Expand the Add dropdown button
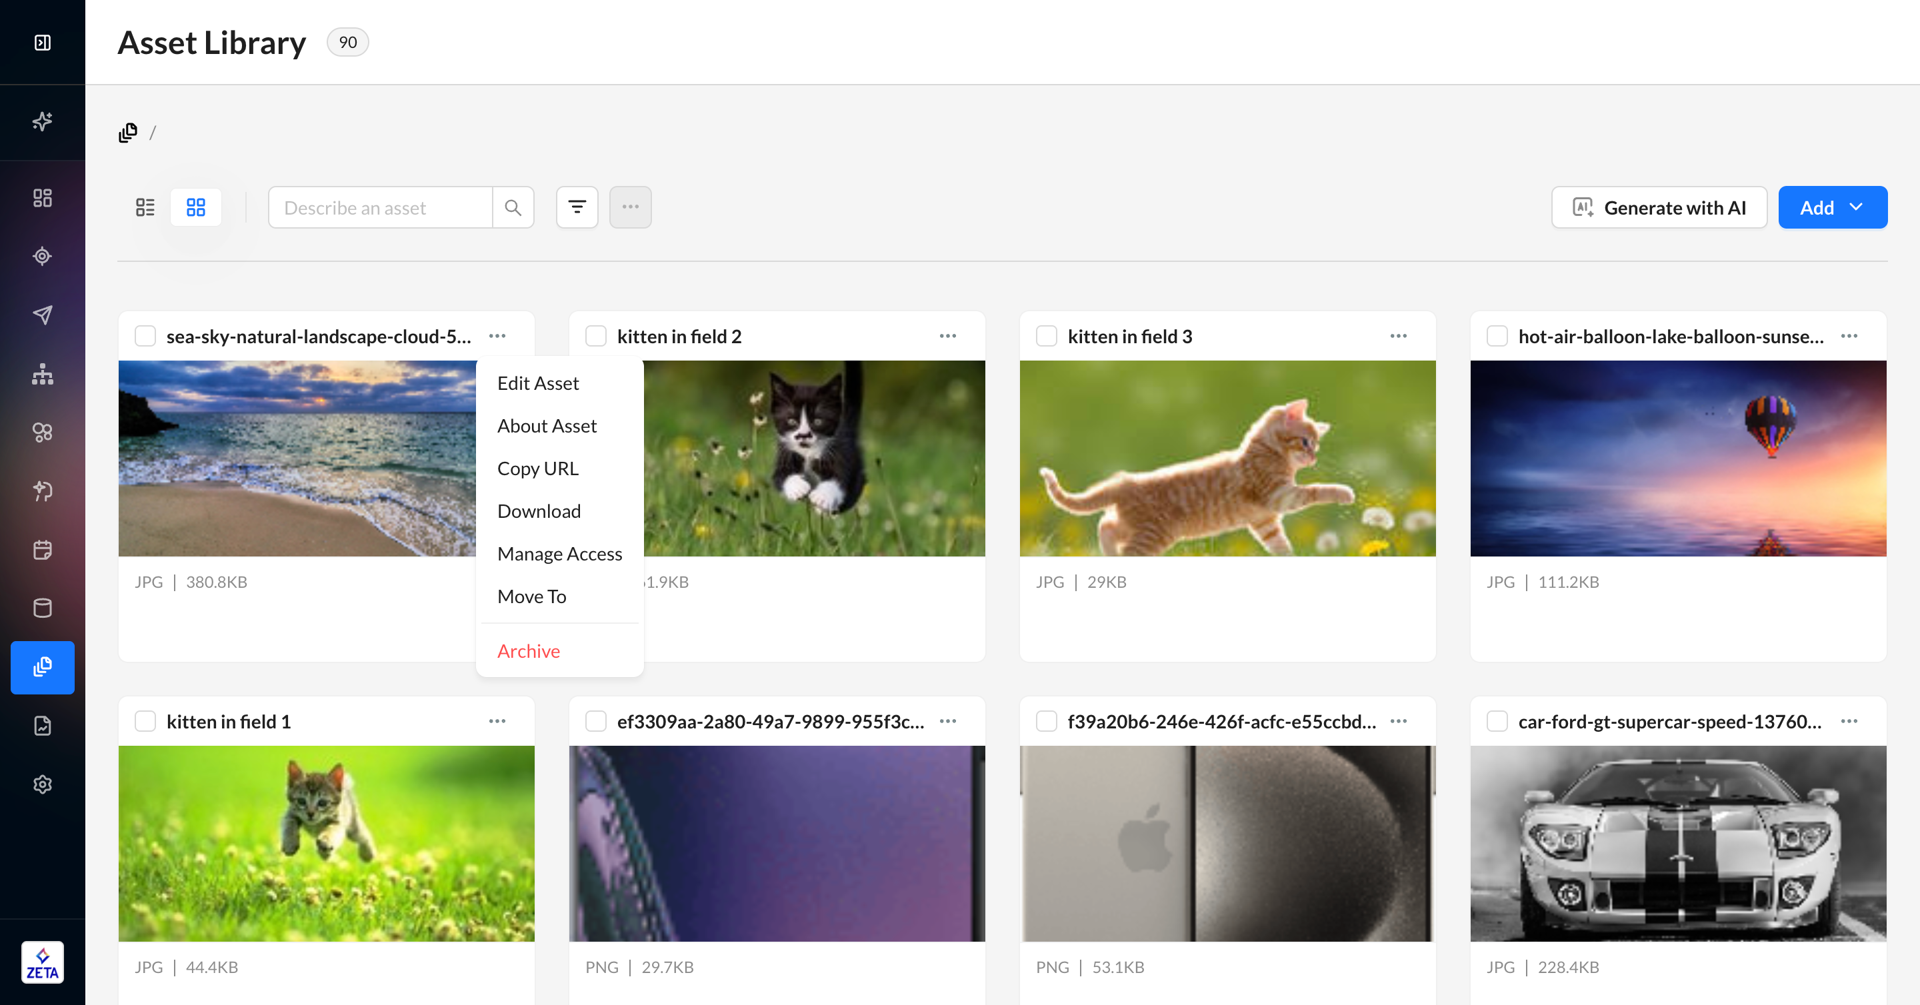 tap(1832, 207)
